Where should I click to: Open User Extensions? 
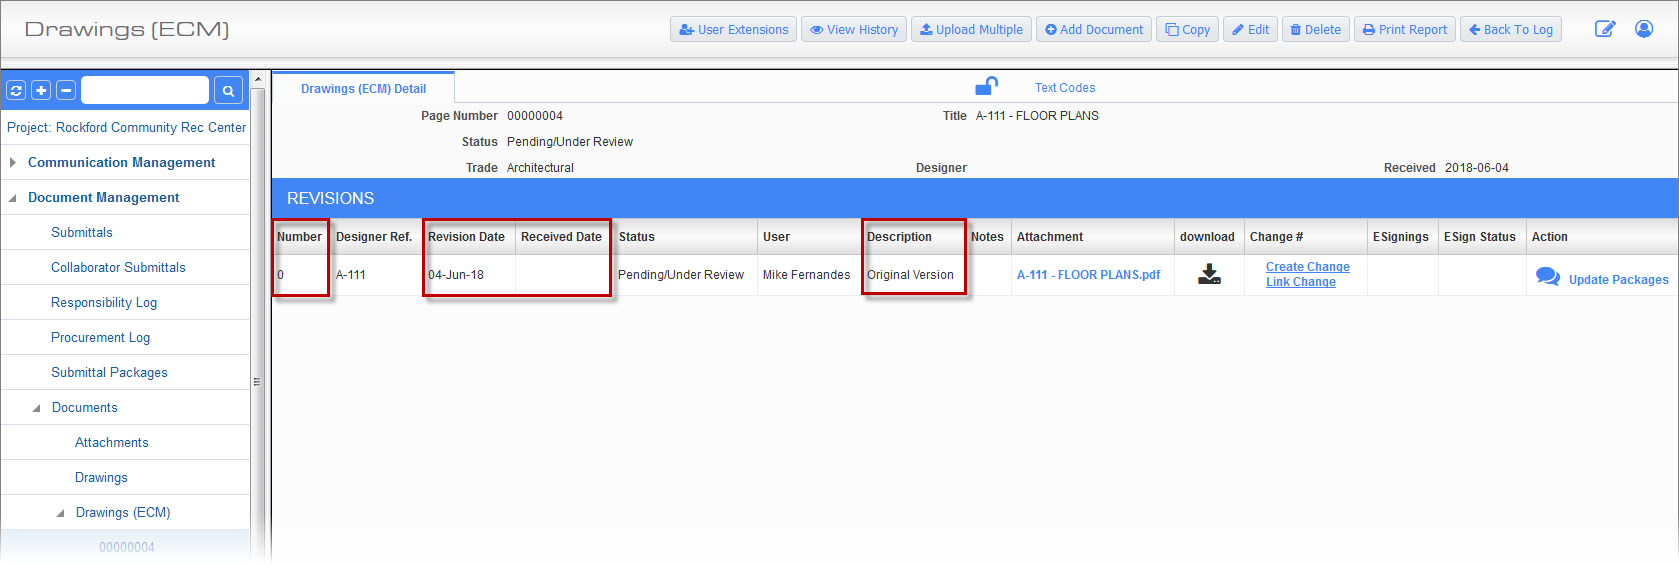(x=733, y=30)
